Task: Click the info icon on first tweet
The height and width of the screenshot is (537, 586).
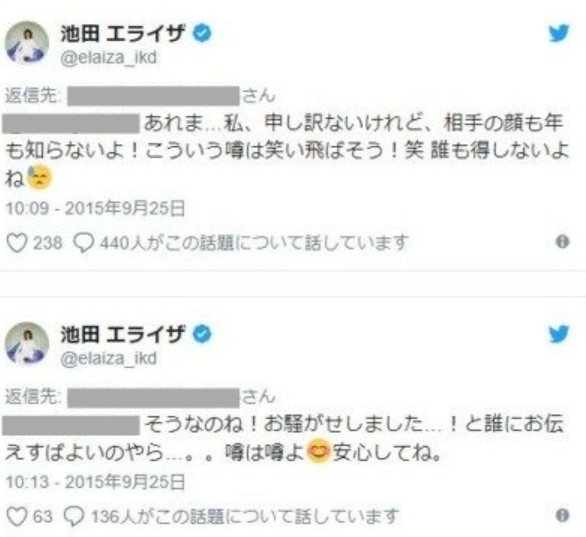Action: [562, 242]
